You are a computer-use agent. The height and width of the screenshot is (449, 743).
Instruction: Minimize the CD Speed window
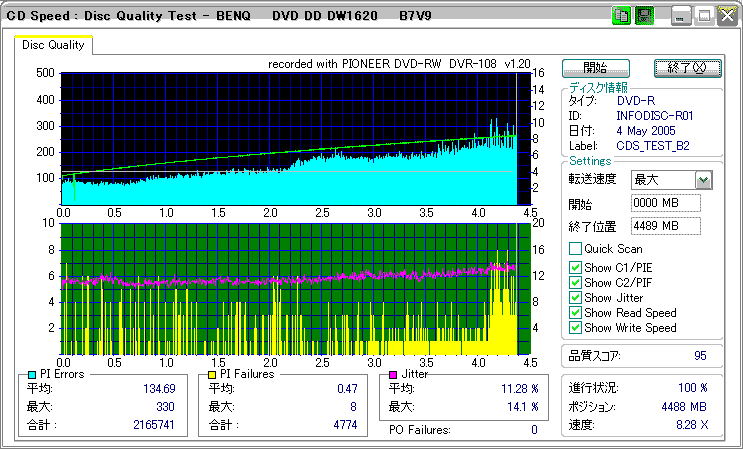(x=681, y=15)
